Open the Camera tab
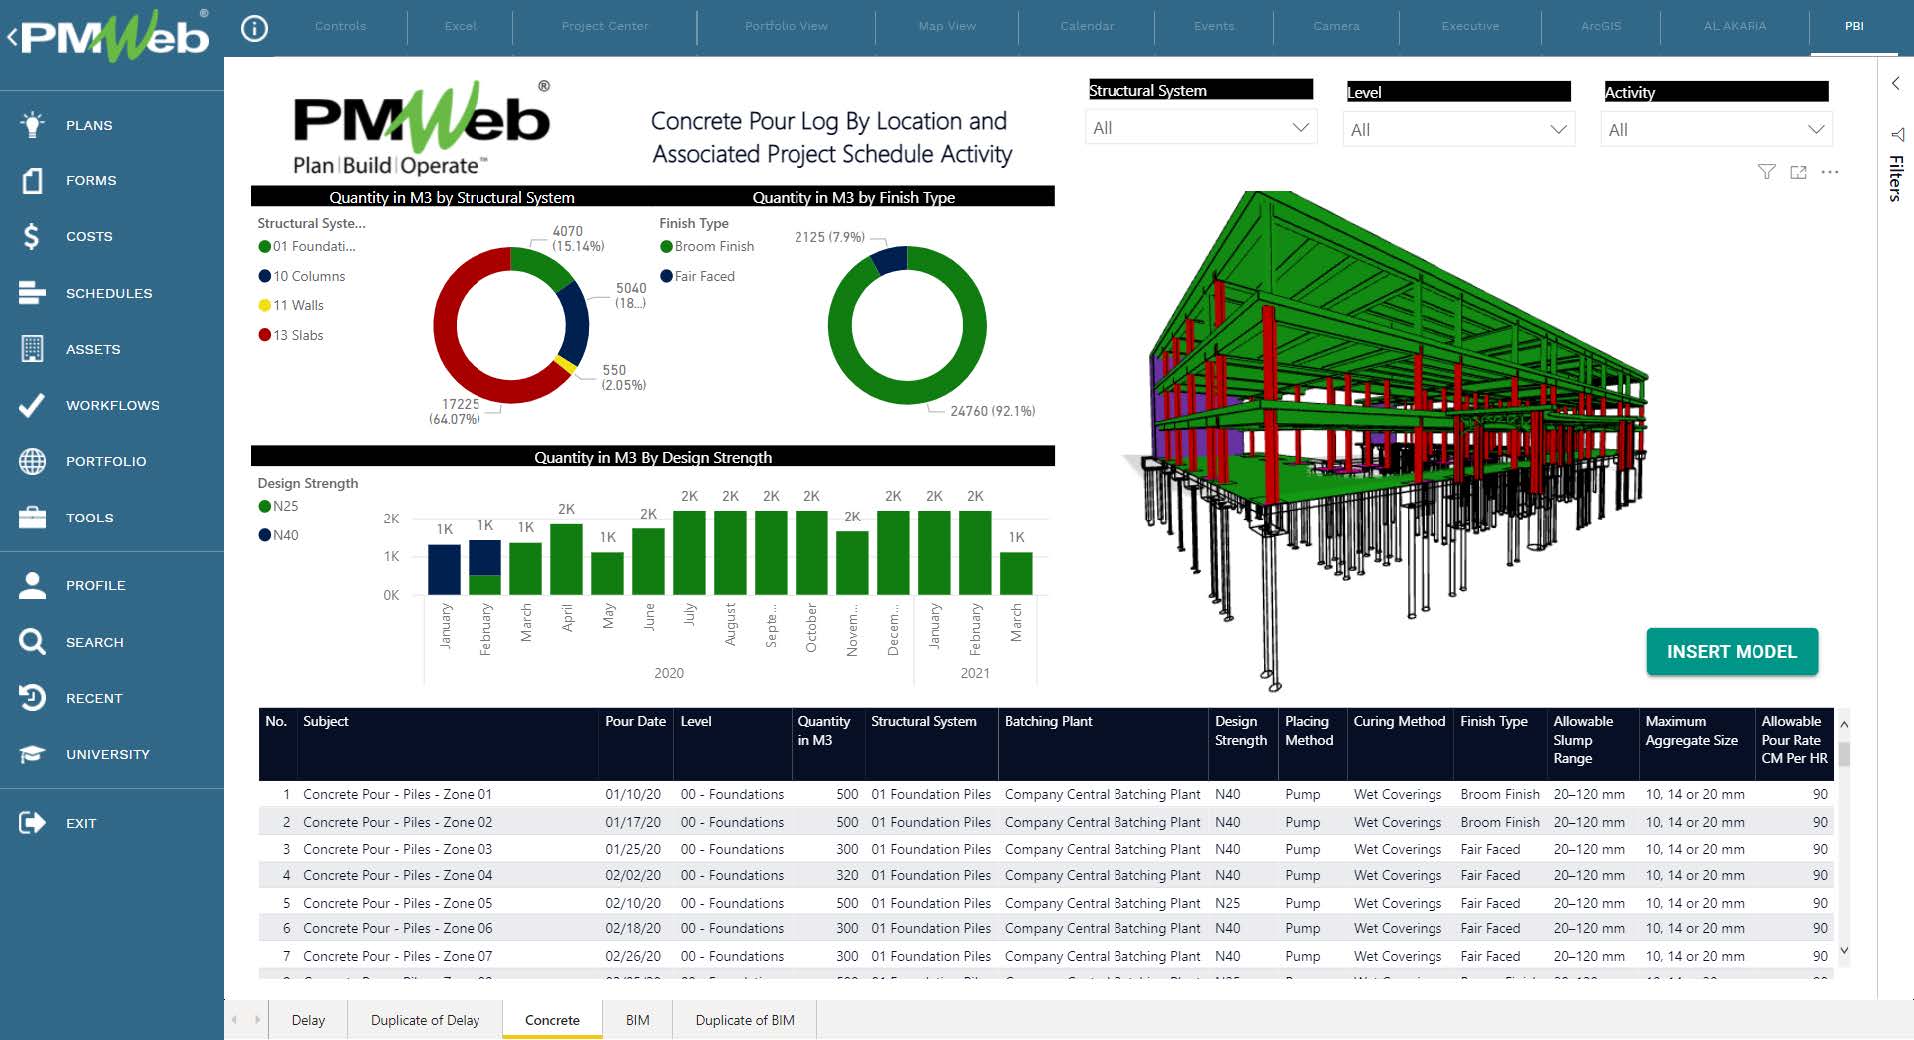The height and width of the screenshot is (1040, 1914). [1336, 26]
